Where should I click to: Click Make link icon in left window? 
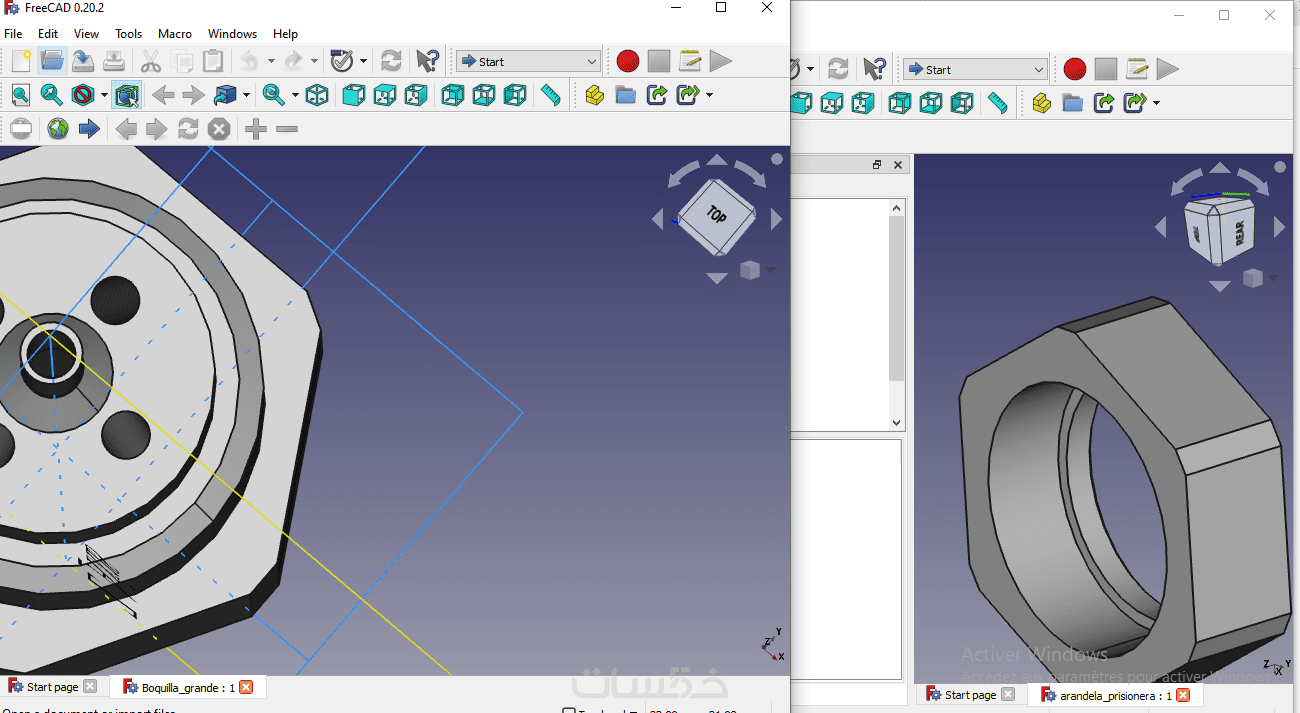coord(657,95)
